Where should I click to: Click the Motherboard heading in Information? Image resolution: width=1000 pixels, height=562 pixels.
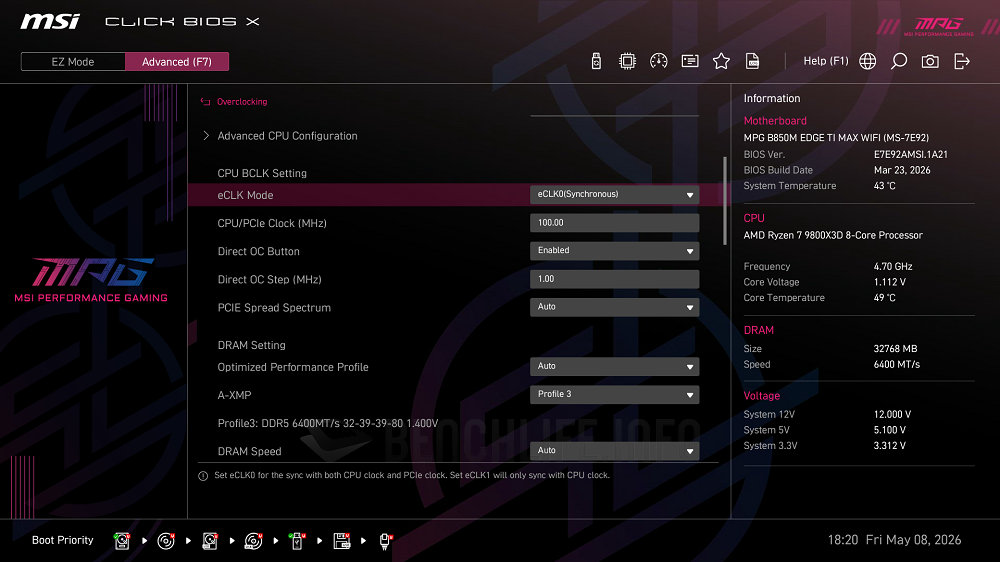point(775,121)
